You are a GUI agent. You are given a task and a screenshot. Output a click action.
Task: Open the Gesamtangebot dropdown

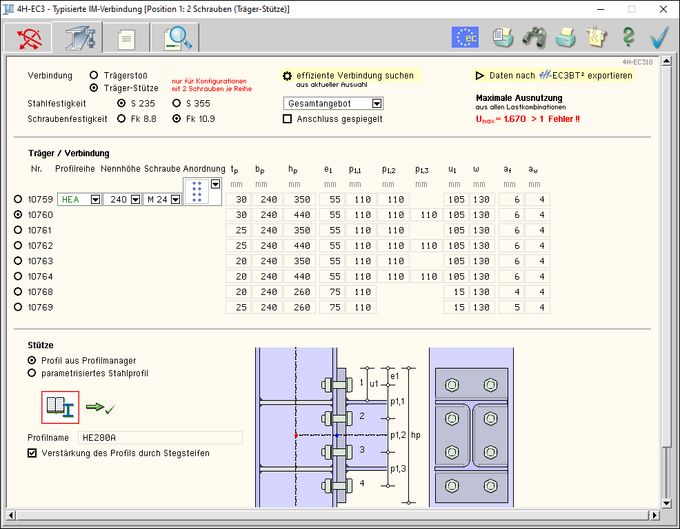click(376, 103)
